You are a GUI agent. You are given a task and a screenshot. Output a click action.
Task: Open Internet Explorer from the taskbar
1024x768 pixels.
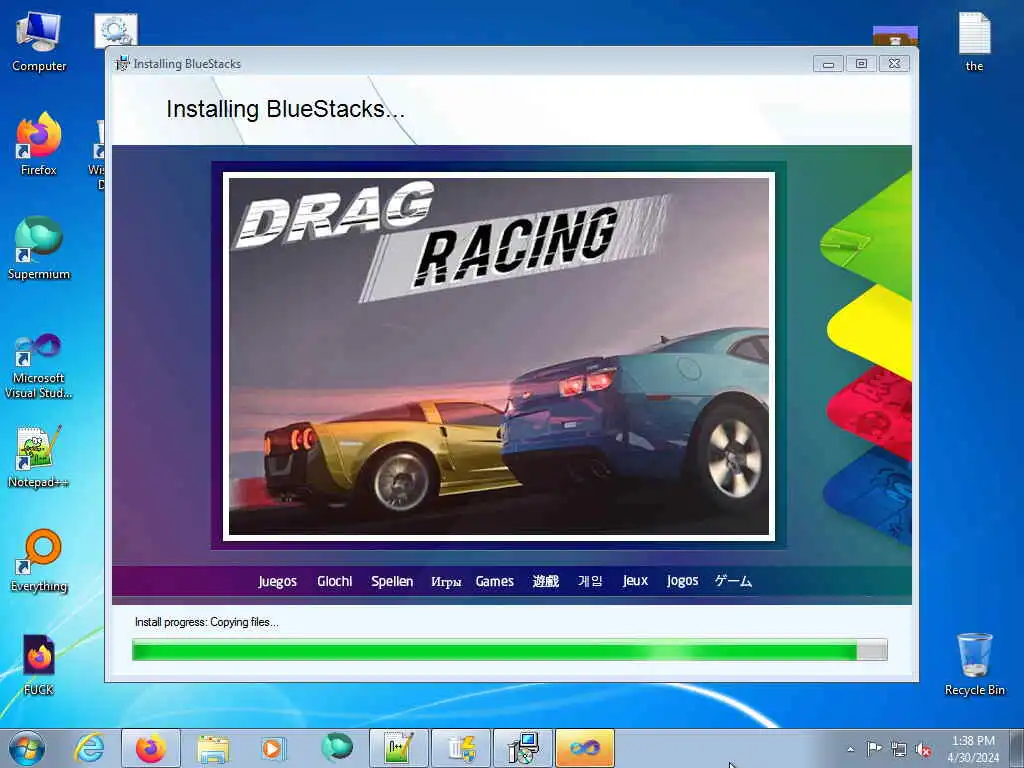click(89, 748)
